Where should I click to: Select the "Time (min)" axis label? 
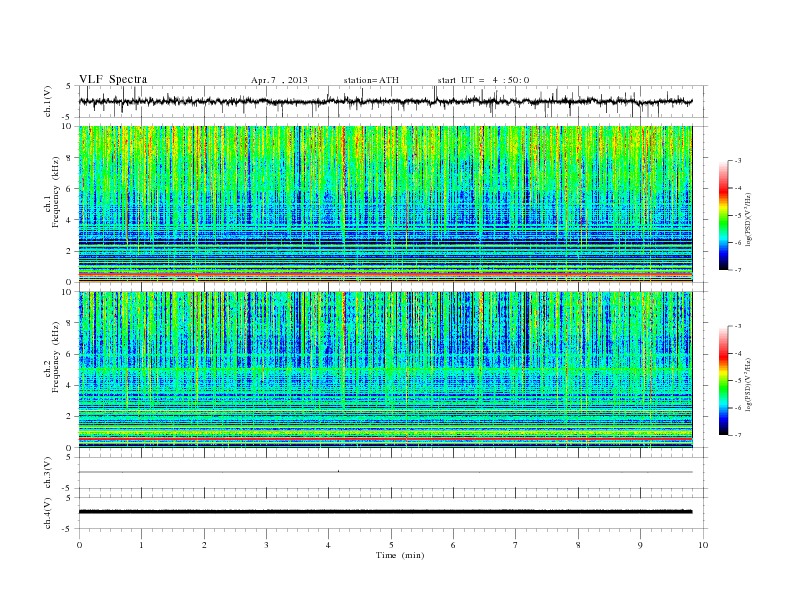tap(400, 555)
